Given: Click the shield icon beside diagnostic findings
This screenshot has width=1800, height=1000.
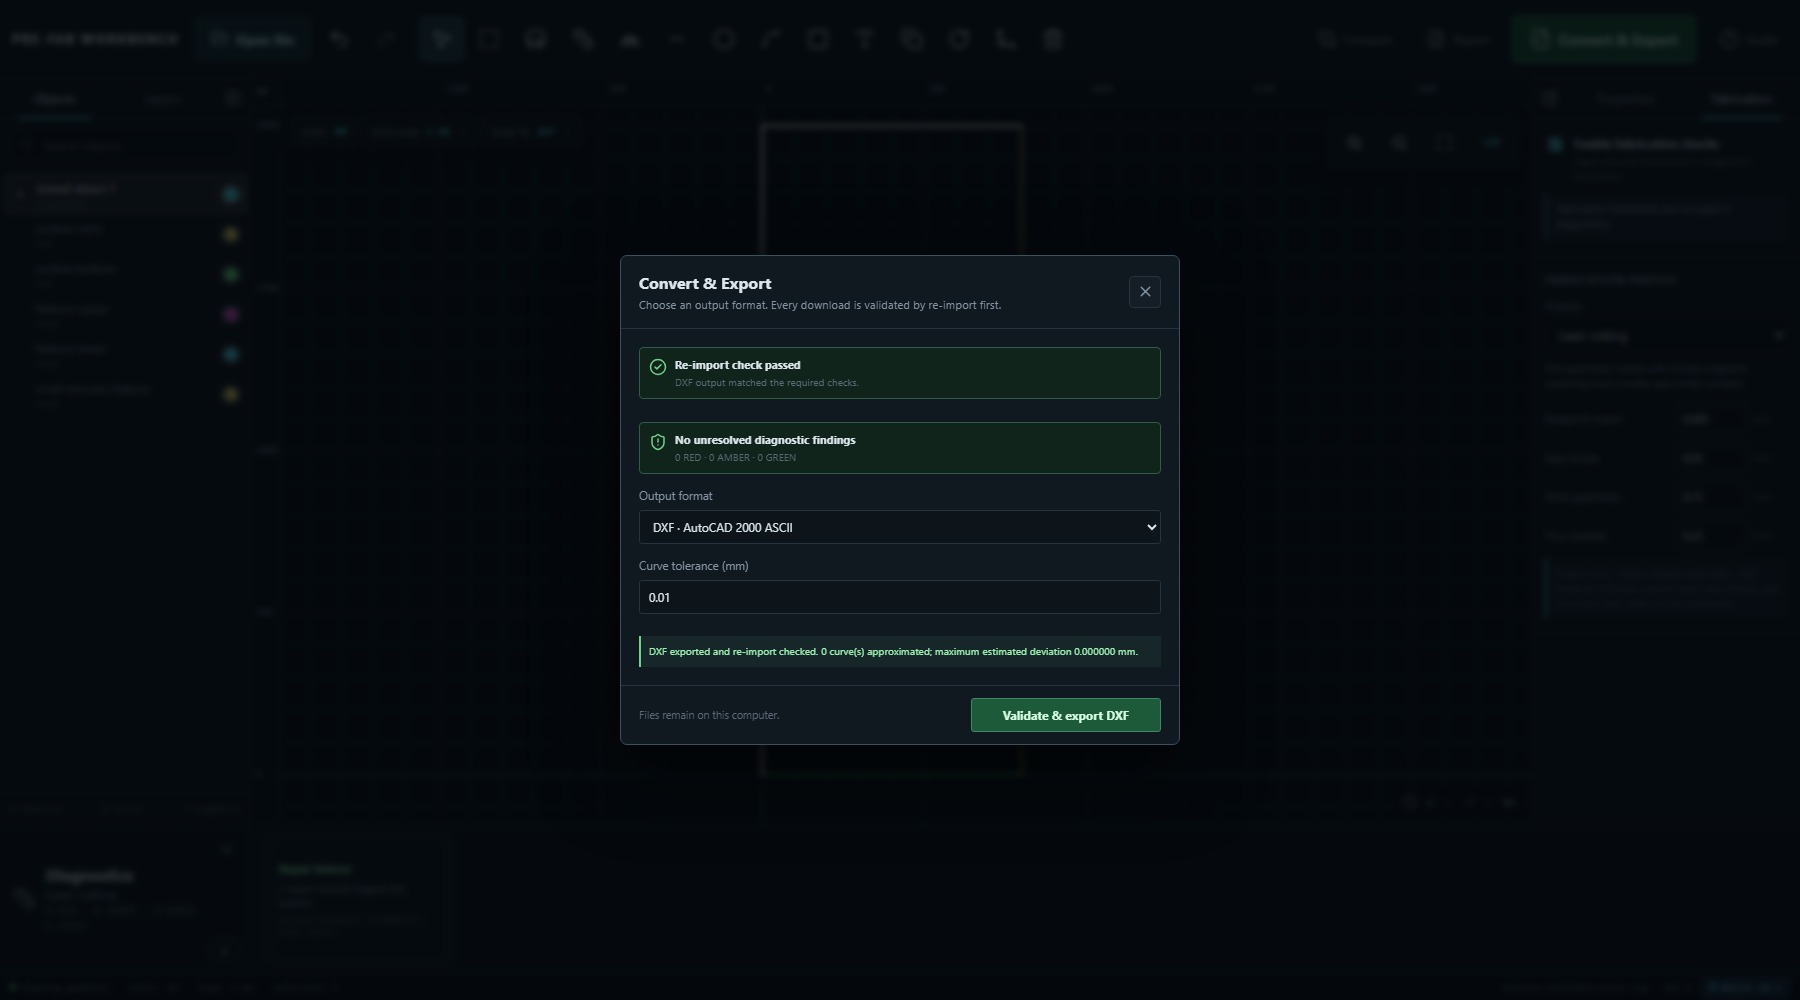Looking at the screenshot, I should 658,442.
